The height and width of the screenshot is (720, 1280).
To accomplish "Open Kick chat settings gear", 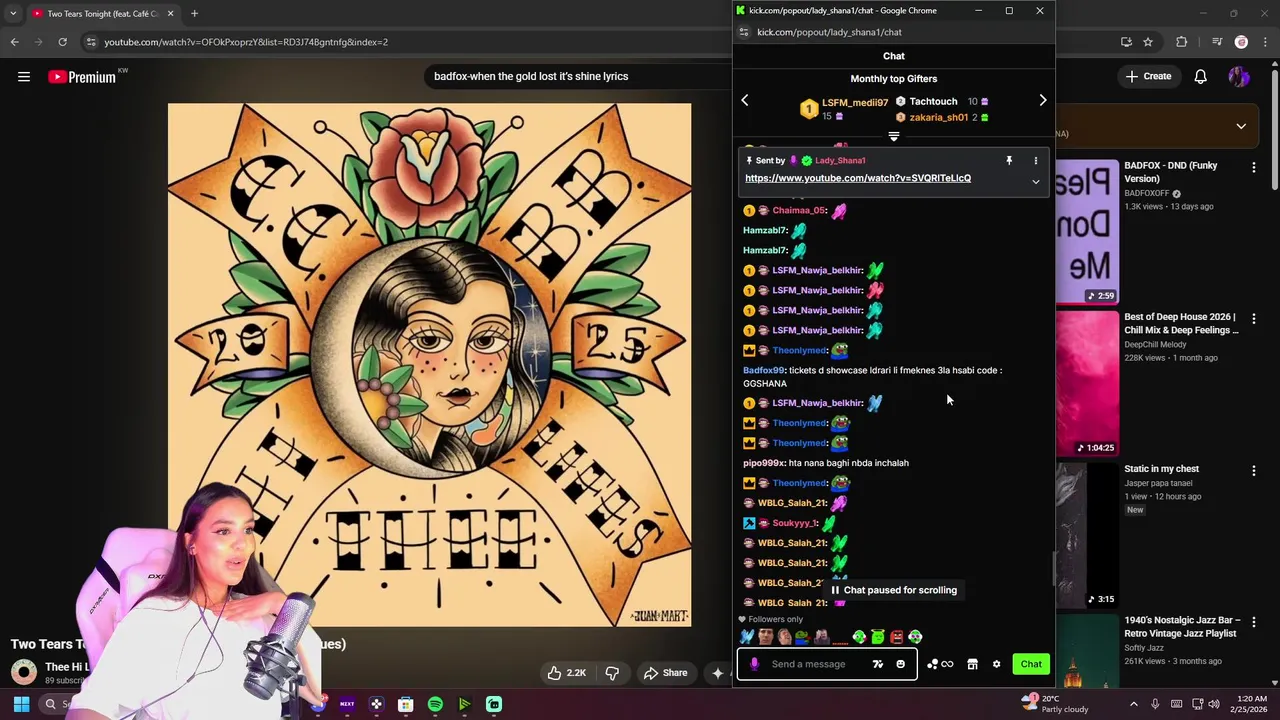I will [x=996, y=664].
